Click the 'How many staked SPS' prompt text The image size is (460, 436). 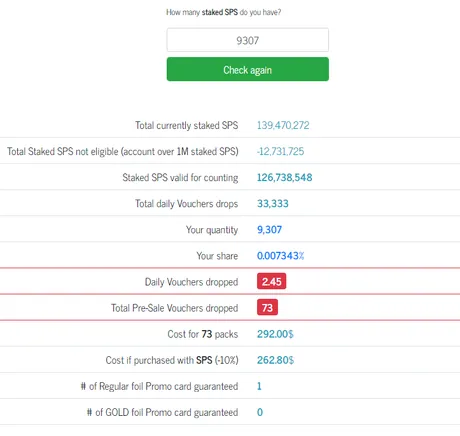point(224,12)
